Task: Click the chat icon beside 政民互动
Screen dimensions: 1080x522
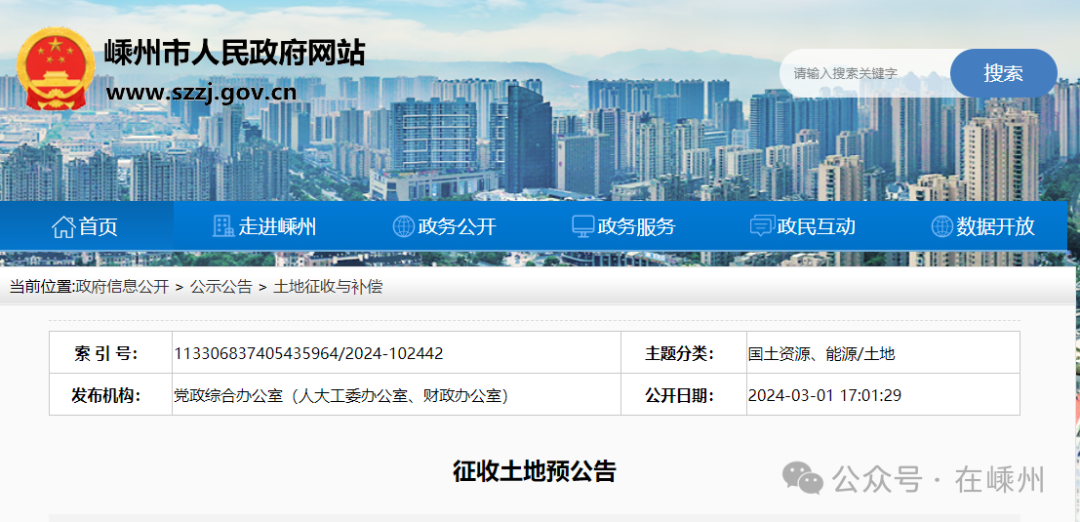Action: point(762,226)
